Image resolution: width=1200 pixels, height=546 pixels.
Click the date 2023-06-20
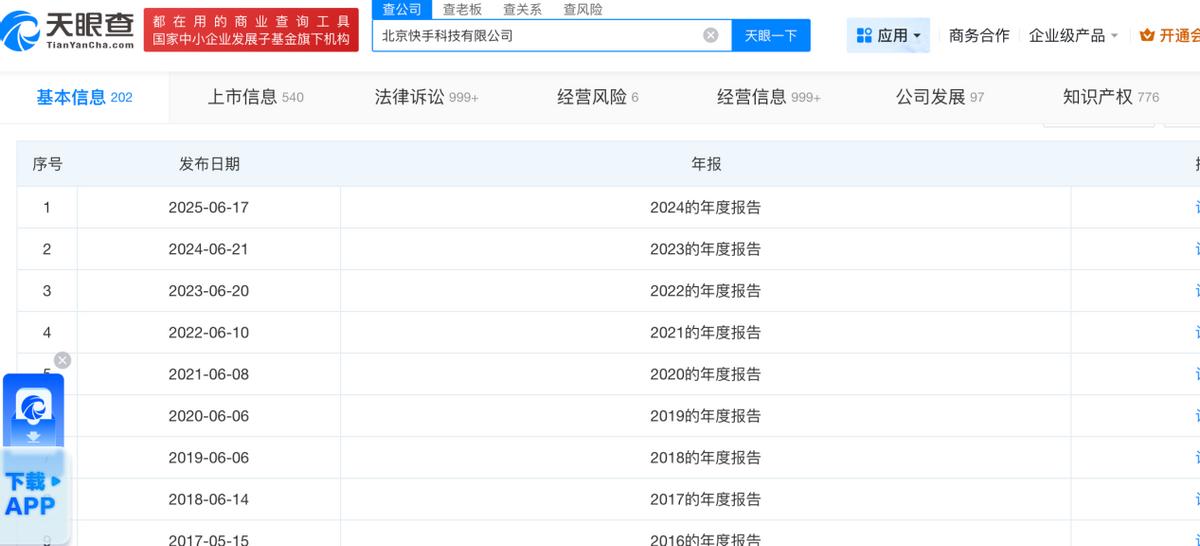tap(209, 291)
